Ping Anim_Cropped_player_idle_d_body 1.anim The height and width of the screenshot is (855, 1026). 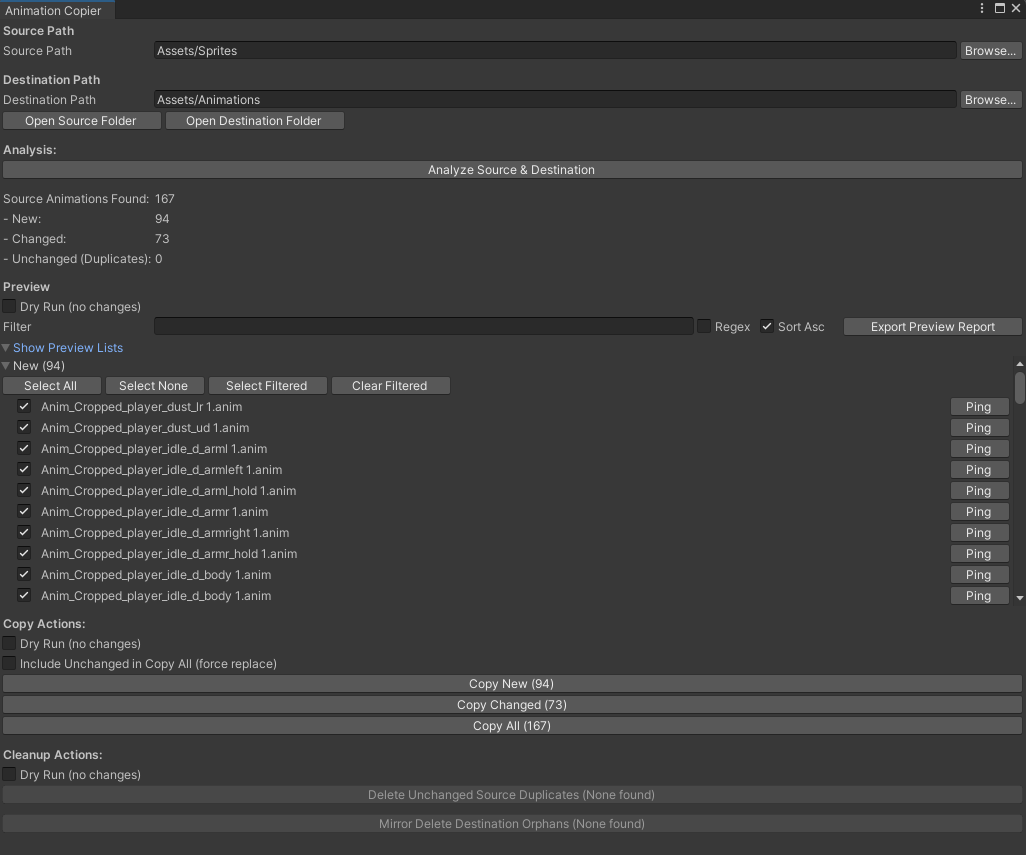pyautogui.click(x=979, y=574)
